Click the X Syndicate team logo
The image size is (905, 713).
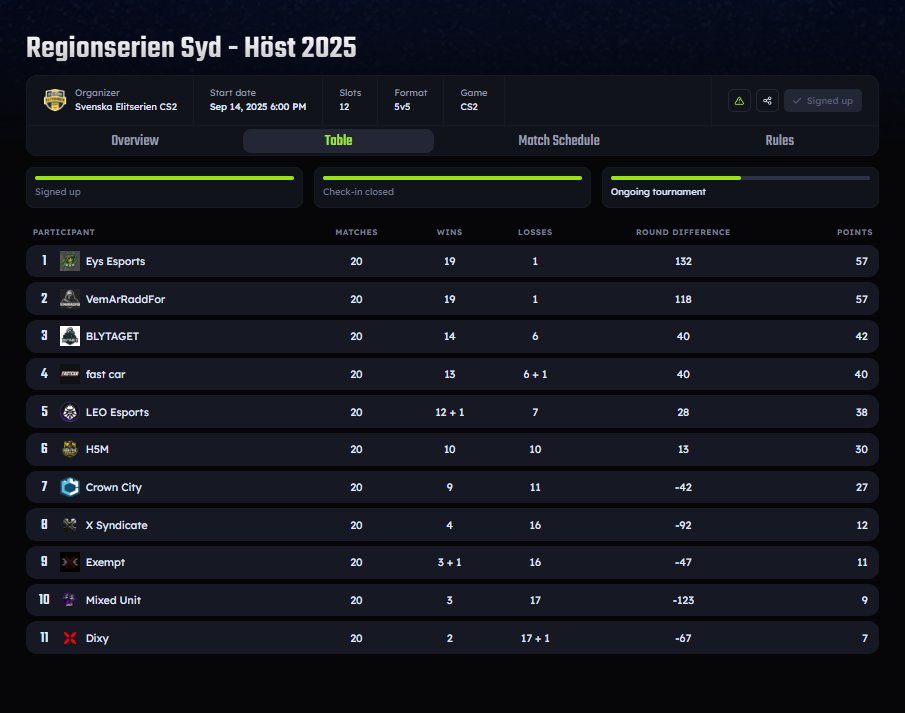70,525
